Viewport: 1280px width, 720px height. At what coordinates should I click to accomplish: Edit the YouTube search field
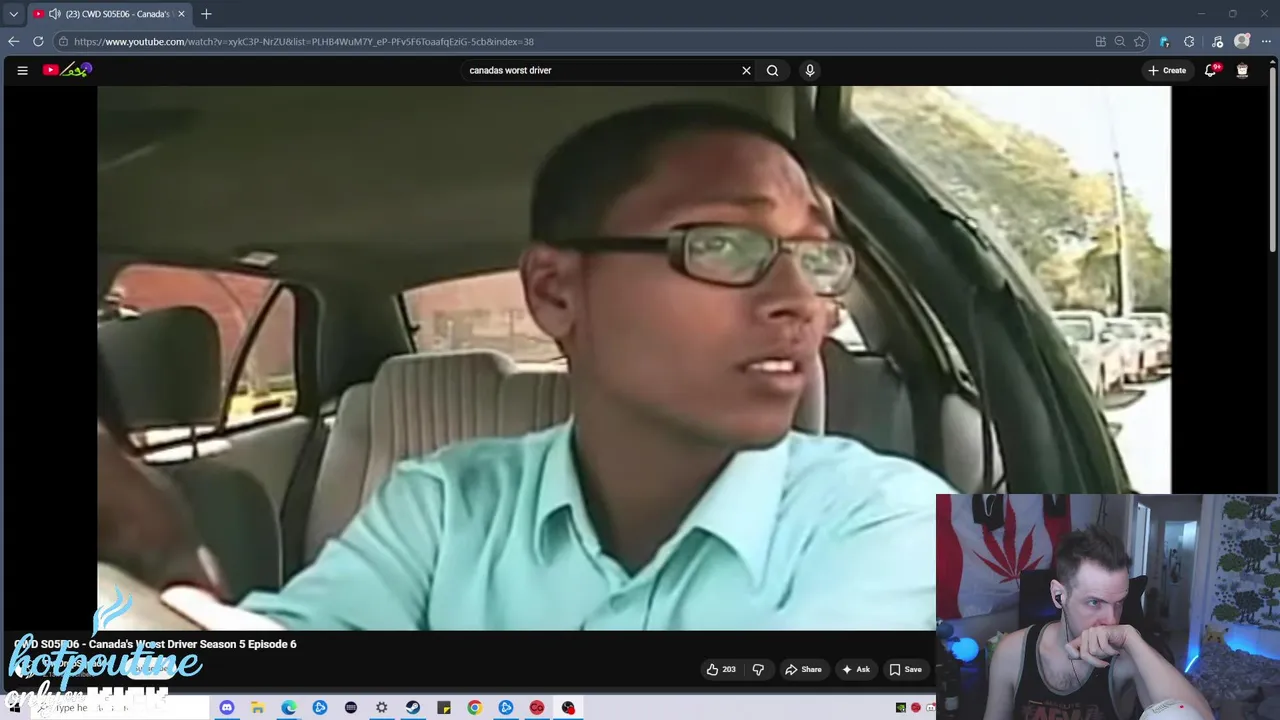(x=600, y=70)
